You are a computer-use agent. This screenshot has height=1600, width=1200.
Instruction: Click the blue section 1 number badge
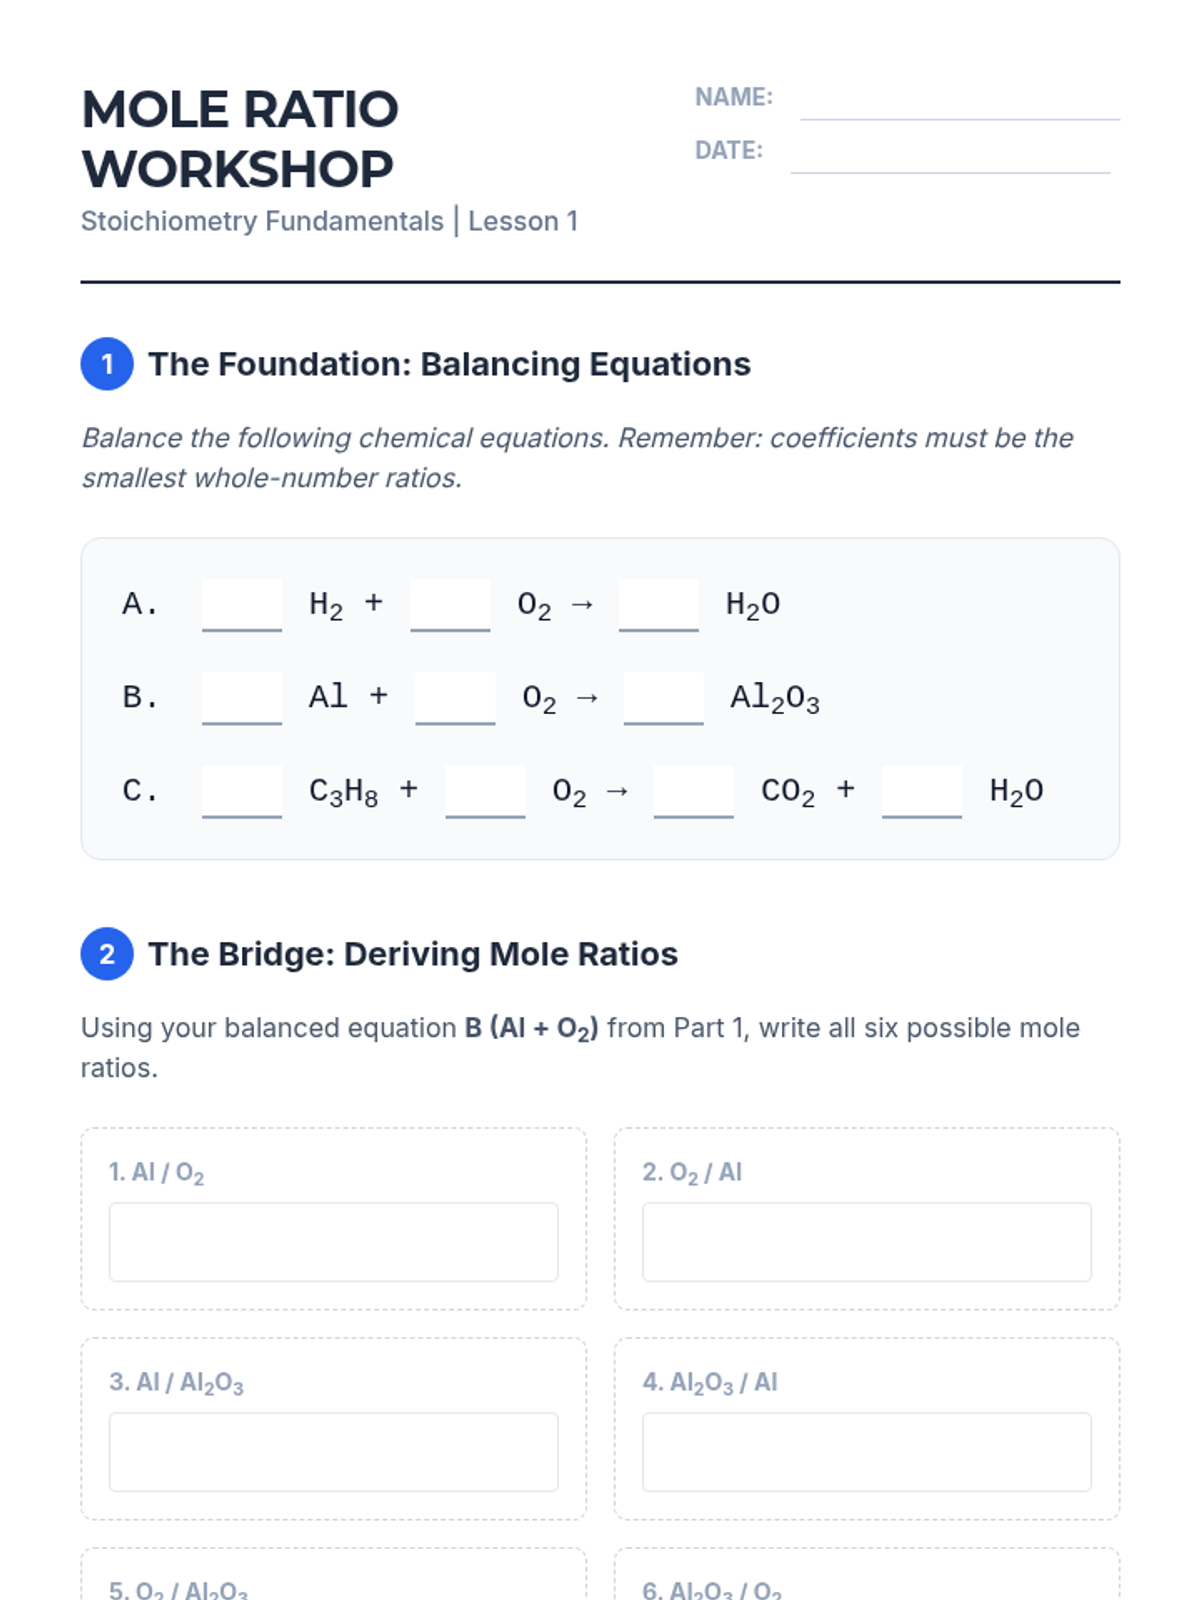[x=107, y=364]
